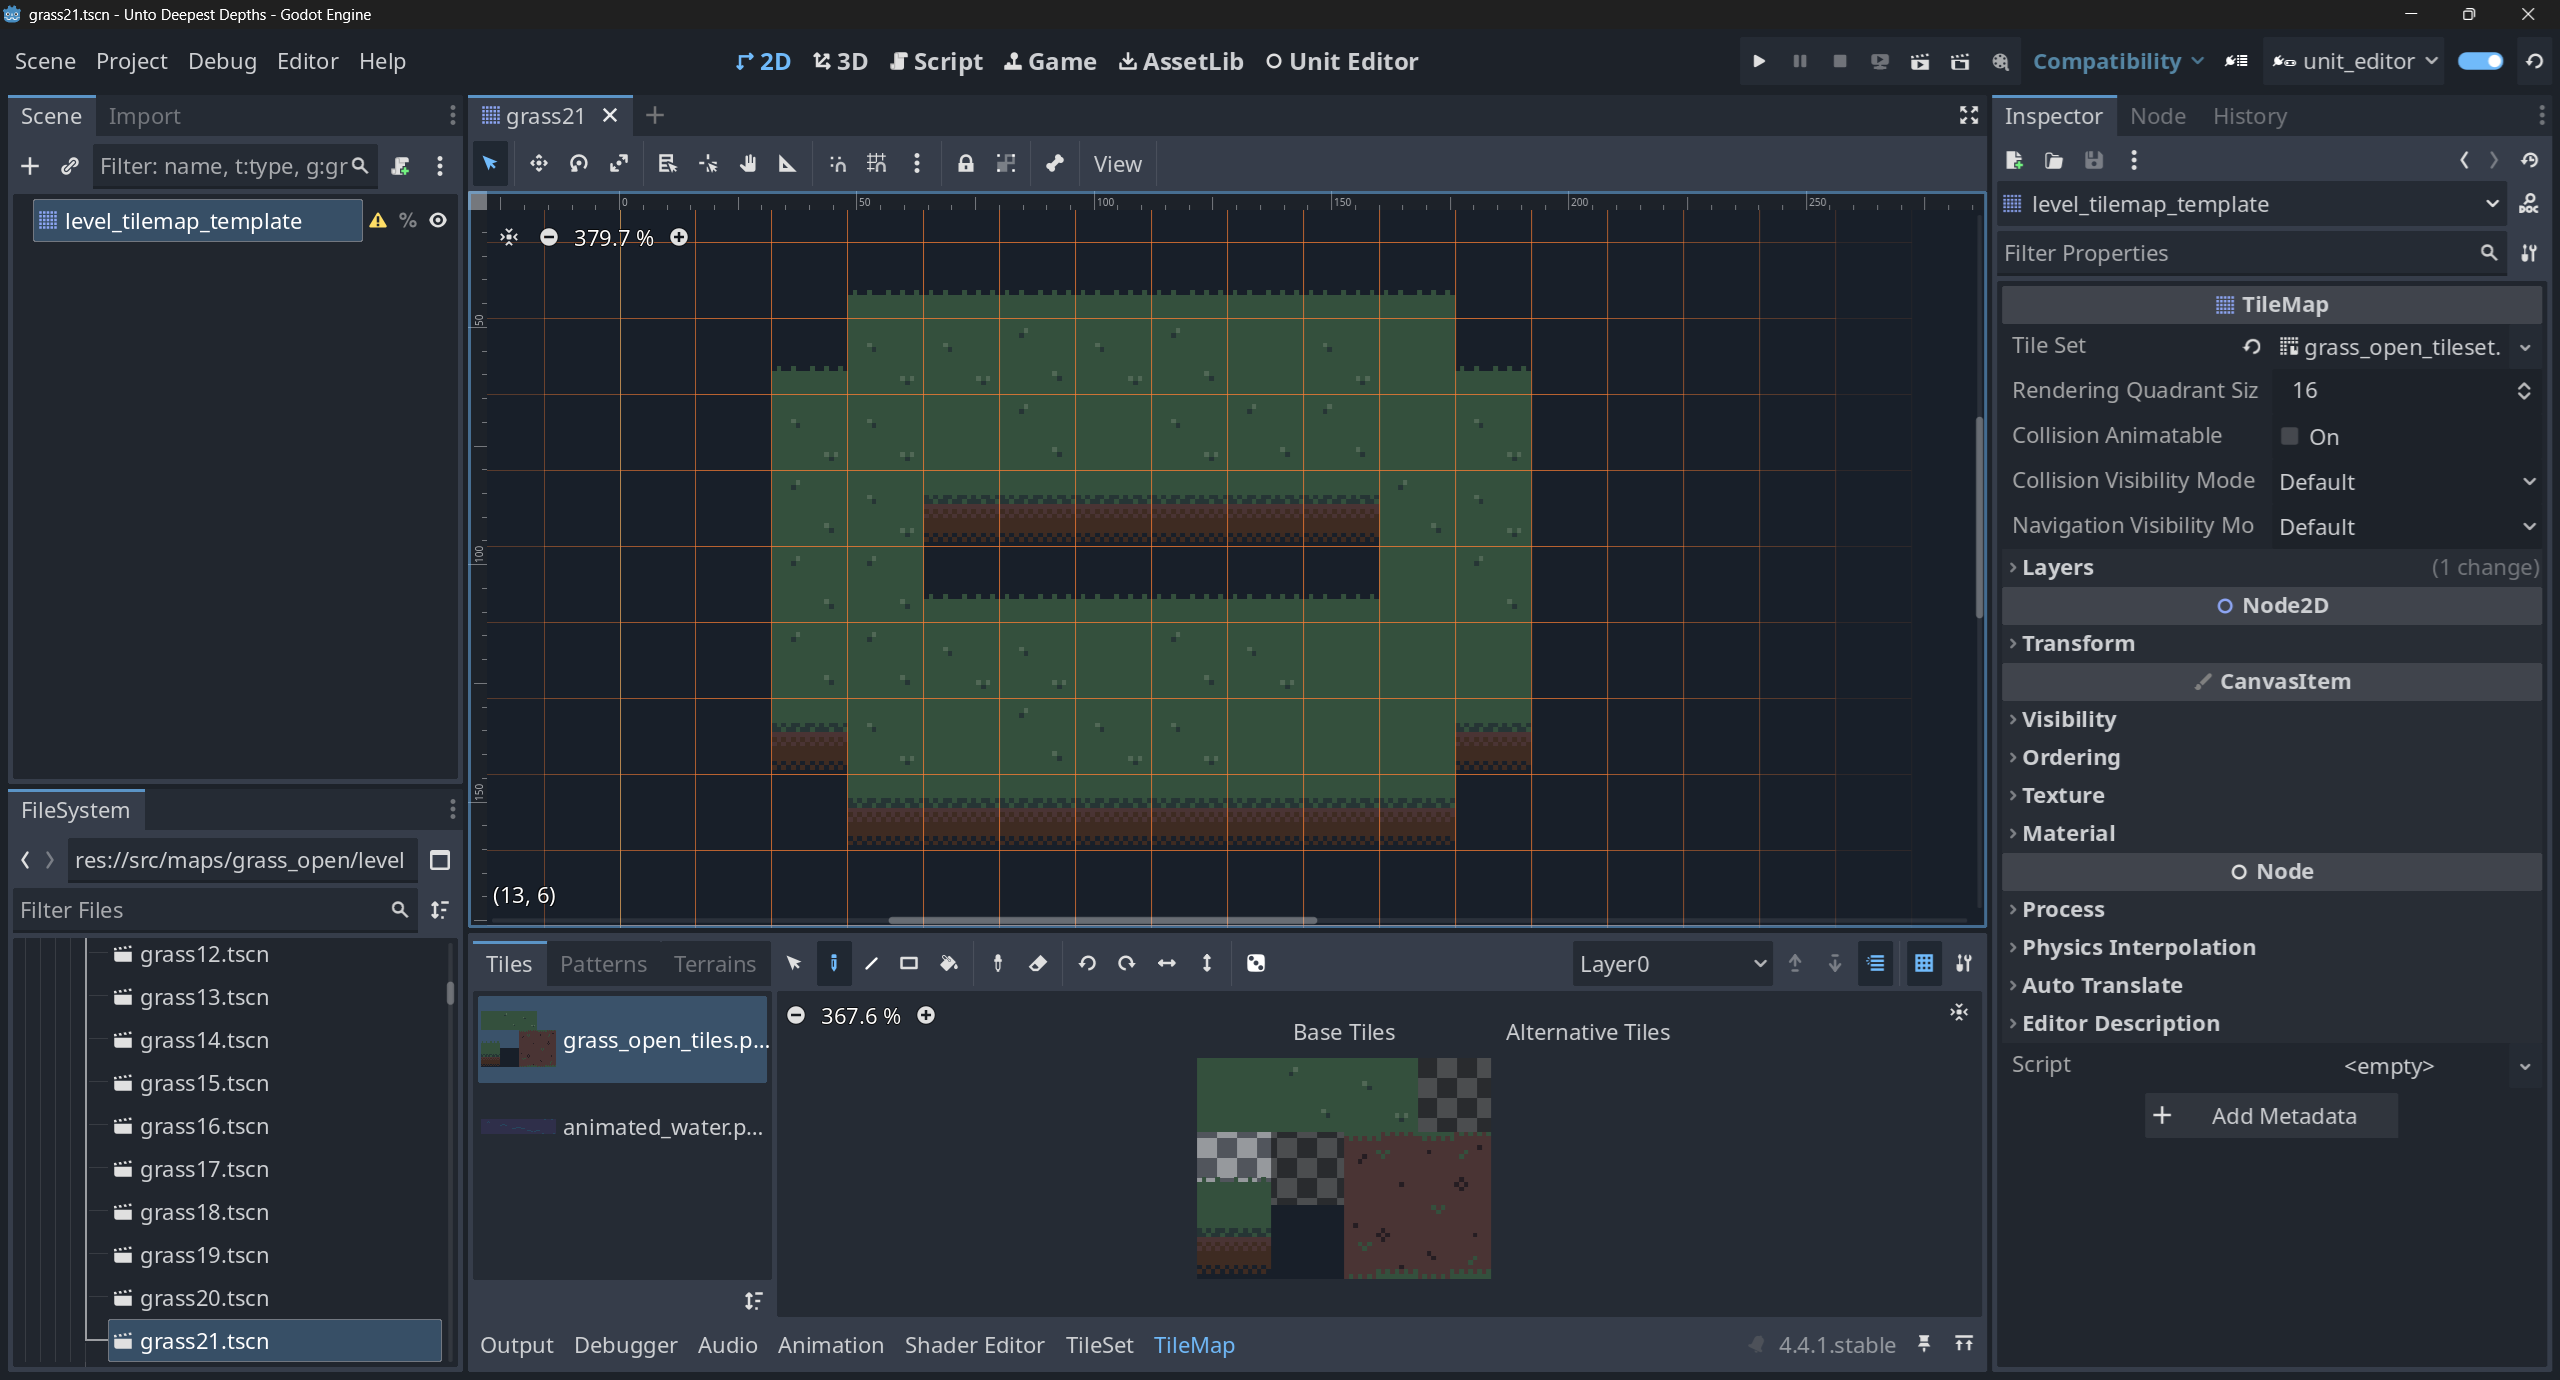Viewport: 2560px width, 1380px height.
Task: Run the current scene clapper icon
Action: pyautogui.click(x=1919, y=61)
